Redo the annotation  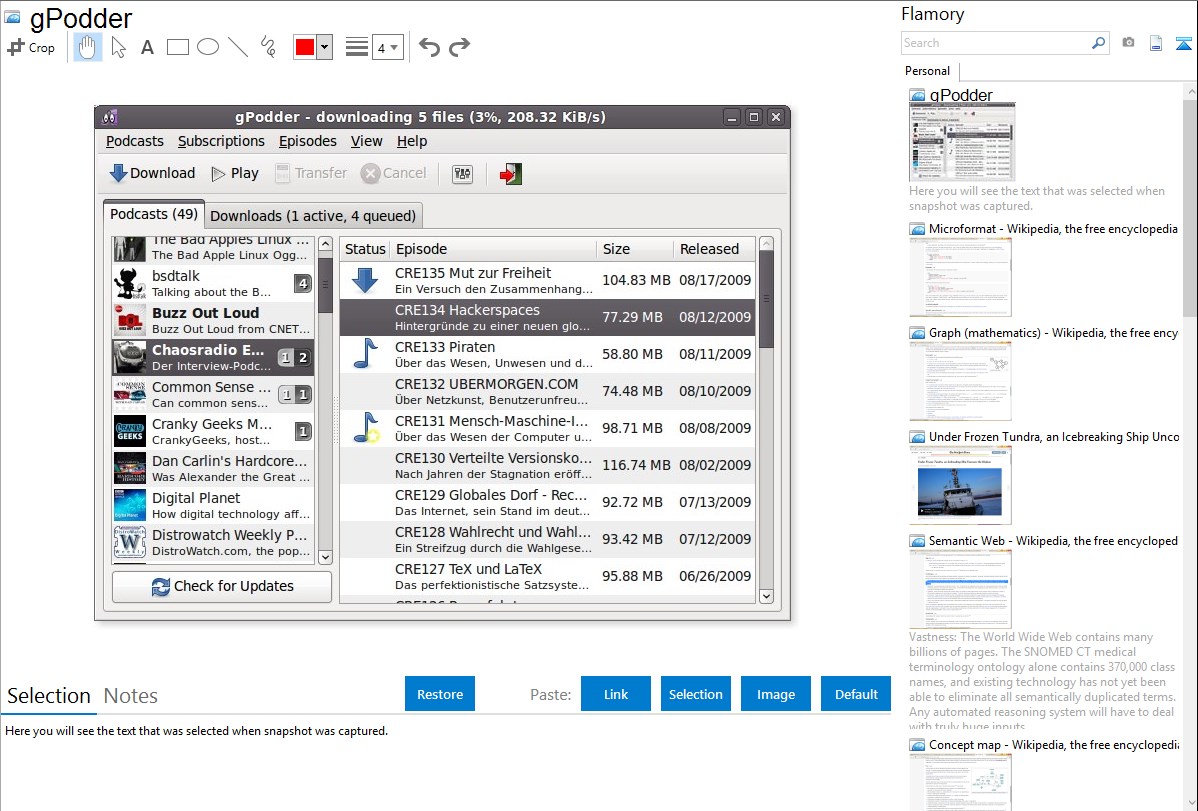pos(459,47)
